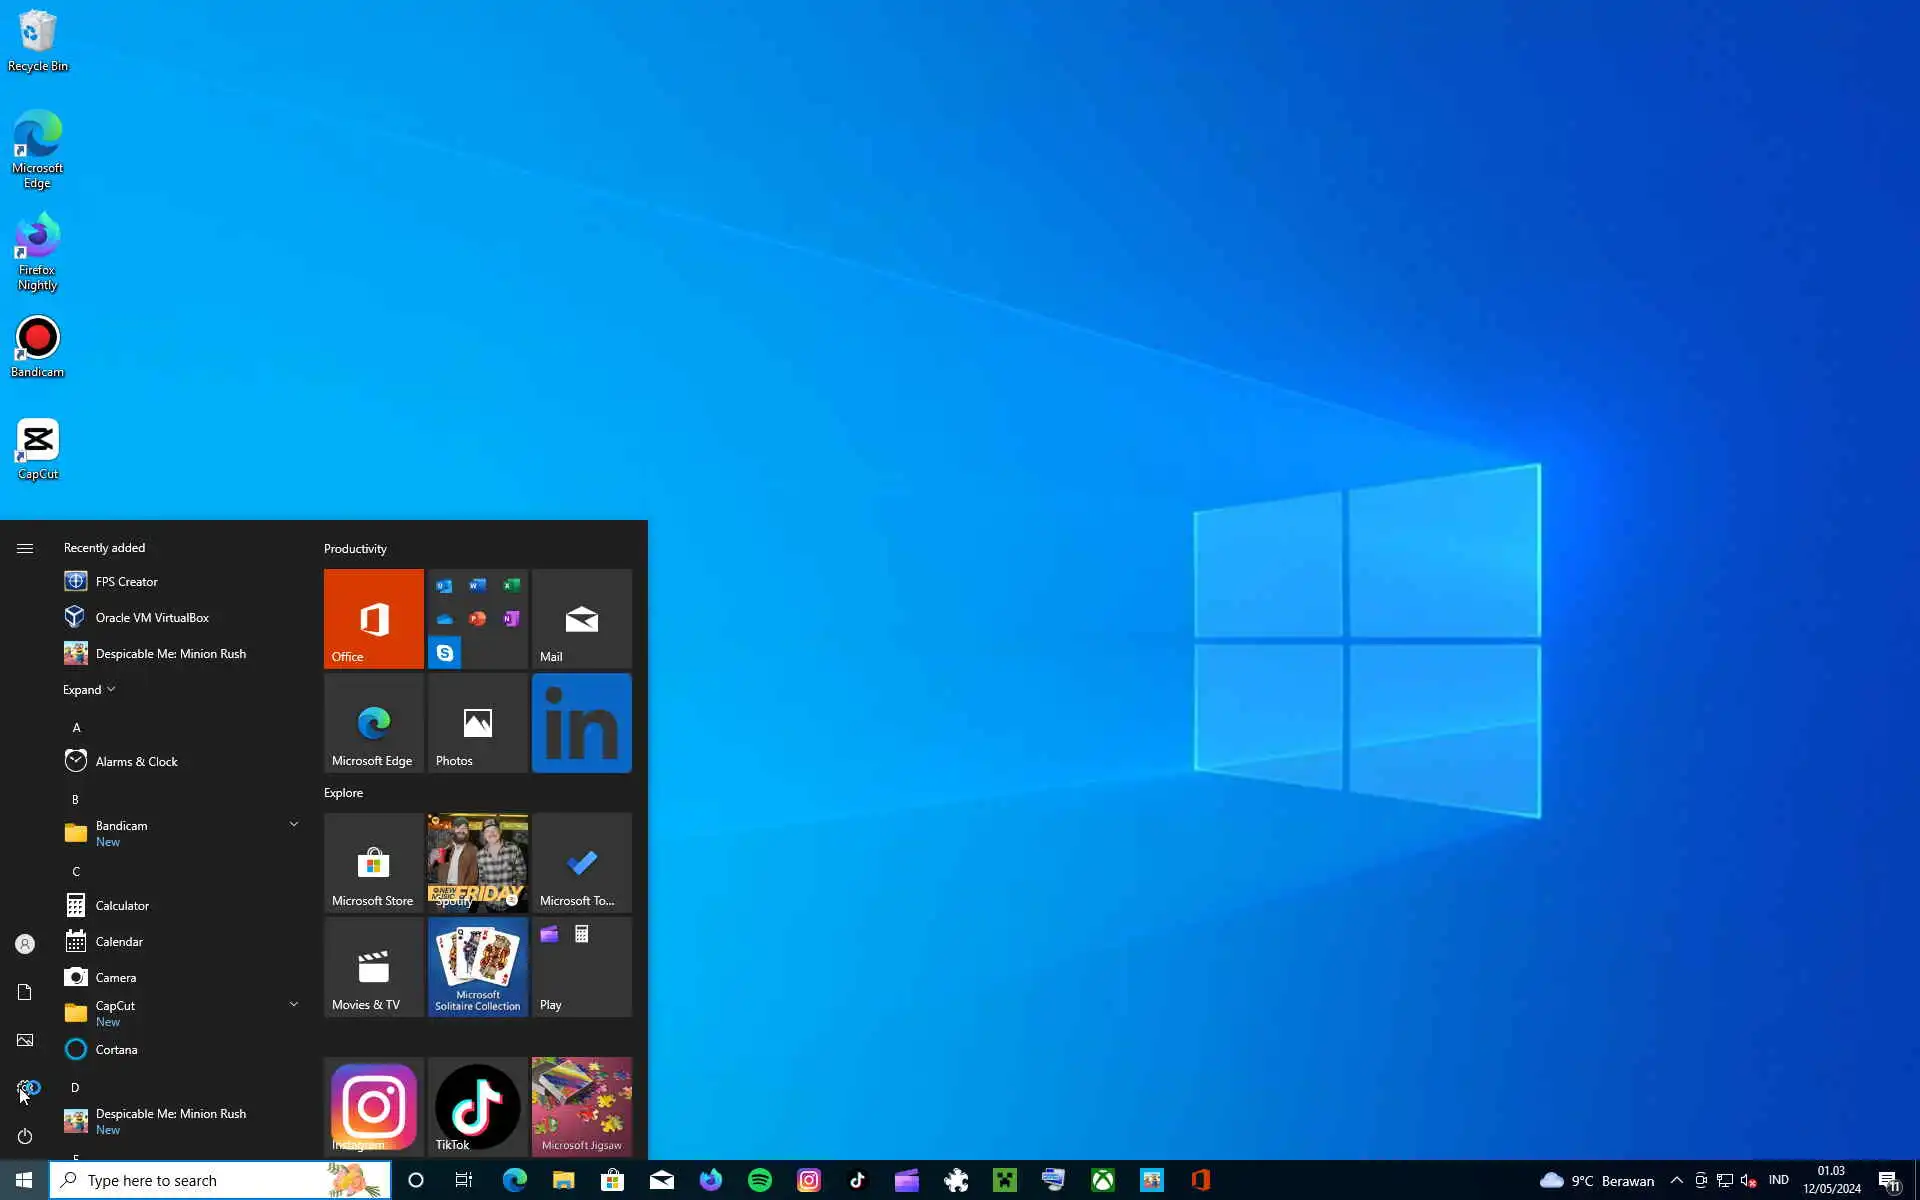The height and width of the screenshot is (1200, 1920).
Task: Click the Type here to search box
Action: click(x=200, y=1180)
